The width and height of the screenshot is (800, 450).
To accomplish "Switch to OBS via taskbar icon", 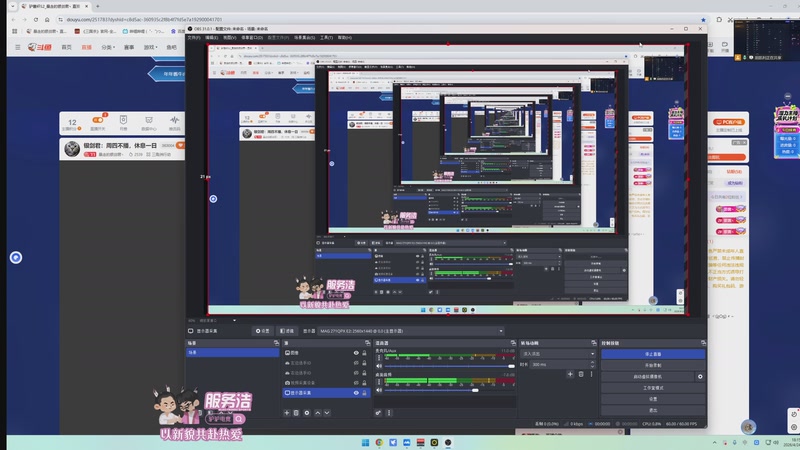I will pos(448,442).
